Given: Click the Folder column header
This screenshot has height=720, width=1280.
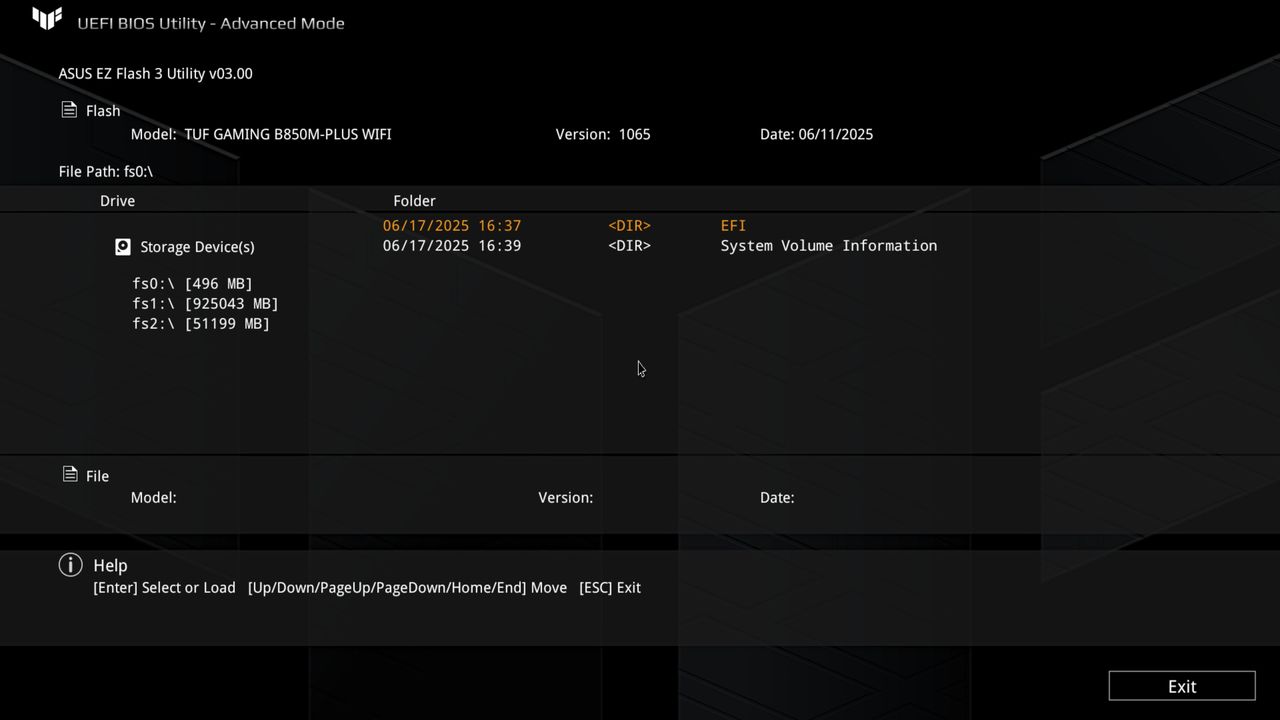Looking at the screenshot, I should click(414, 200).
